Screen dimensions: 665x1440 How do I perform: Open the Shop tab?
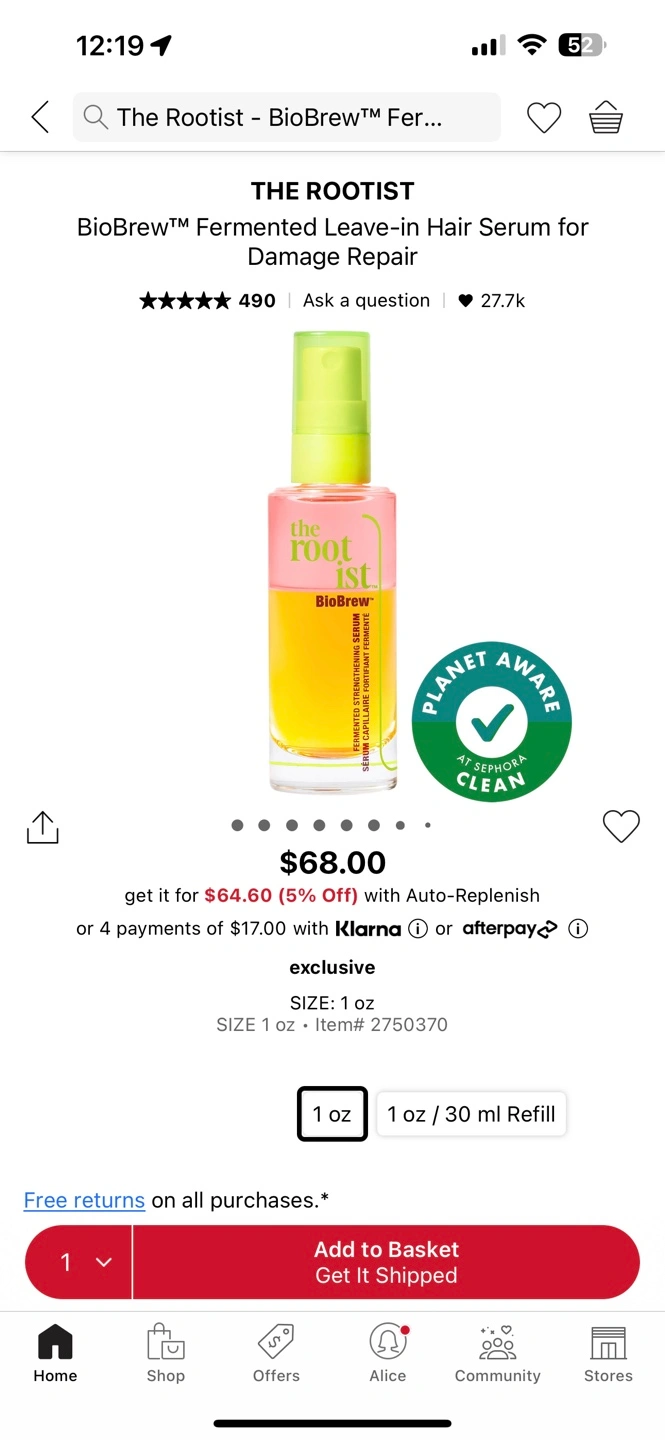point(166,1354)
